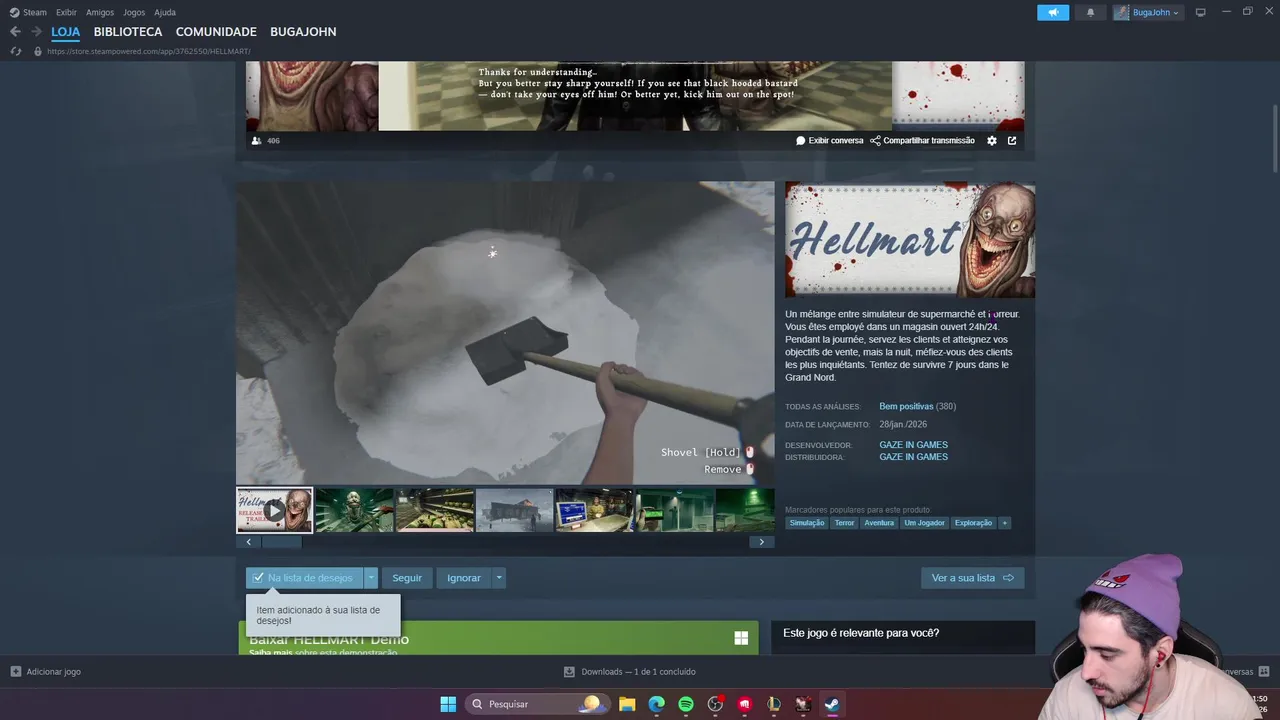Reload the store page
Screen dimensions: 1280x720
point(16,51)
